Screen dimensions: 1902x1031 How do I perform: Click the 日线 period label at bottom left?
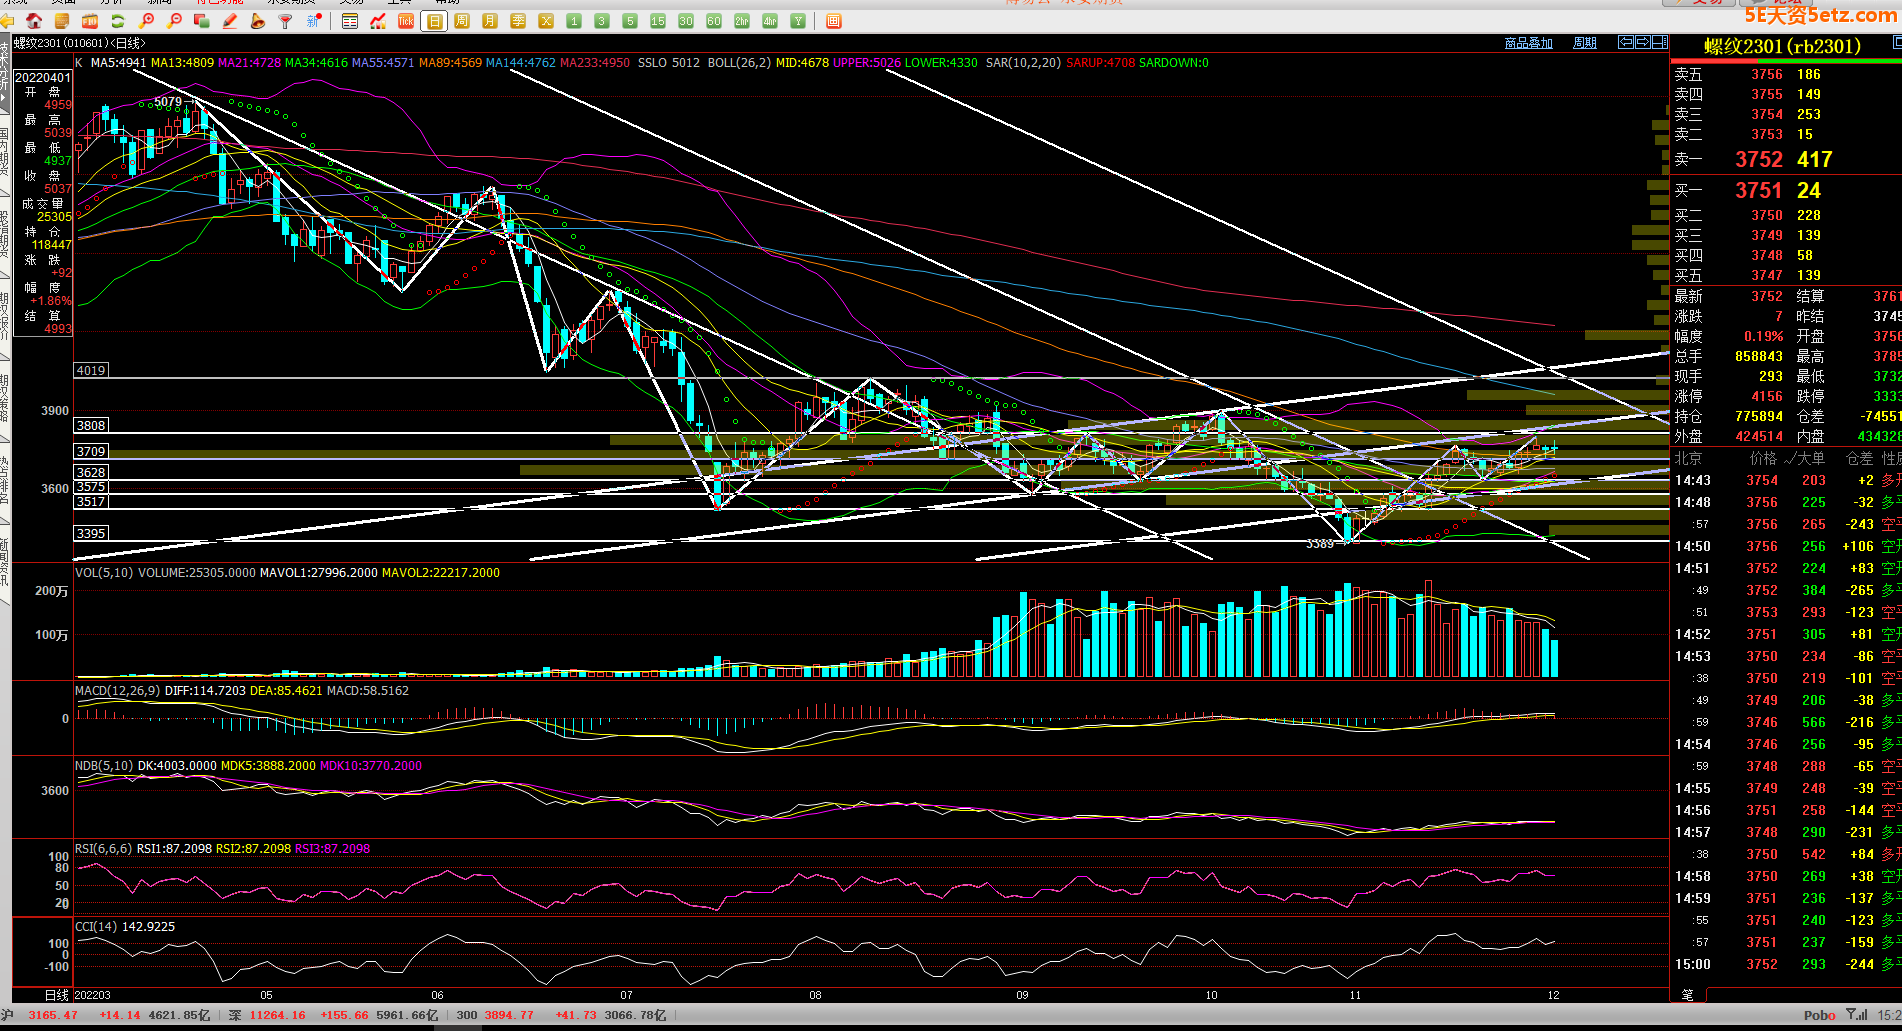57,995
